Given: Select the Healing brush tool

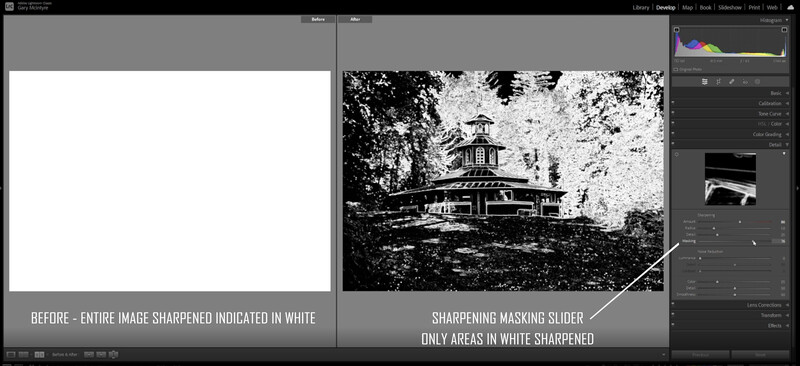Looking at the screenshot, I should tap(731, 82).
